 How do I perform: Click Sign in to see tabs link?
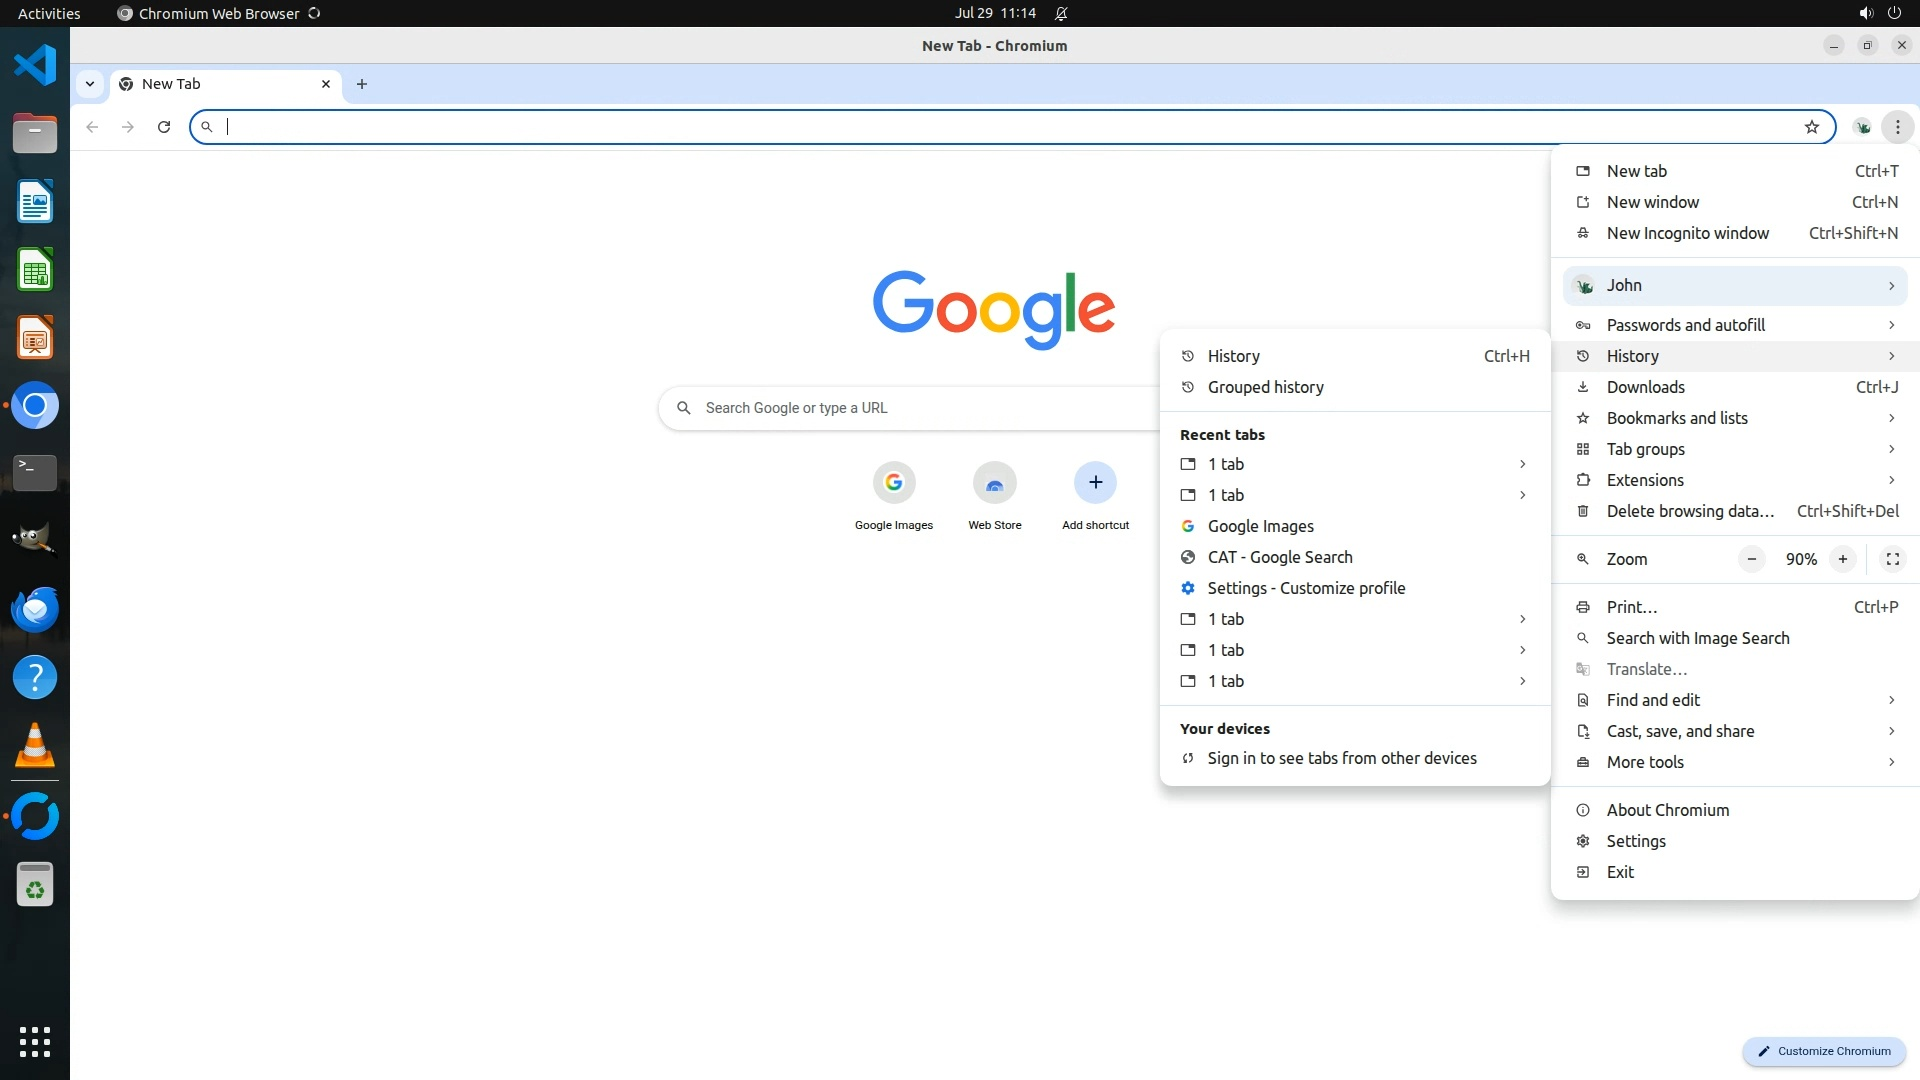pyautogui.click(x=1341, y=758)
